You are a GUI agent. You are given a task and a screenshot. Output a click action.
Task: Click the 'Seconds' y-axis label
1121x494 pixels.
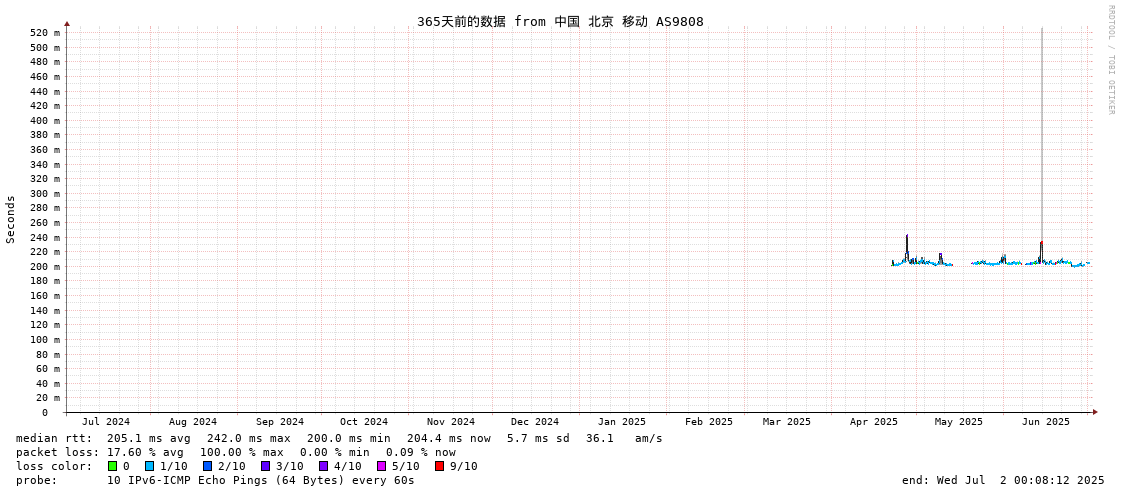[x=11, y=219]
